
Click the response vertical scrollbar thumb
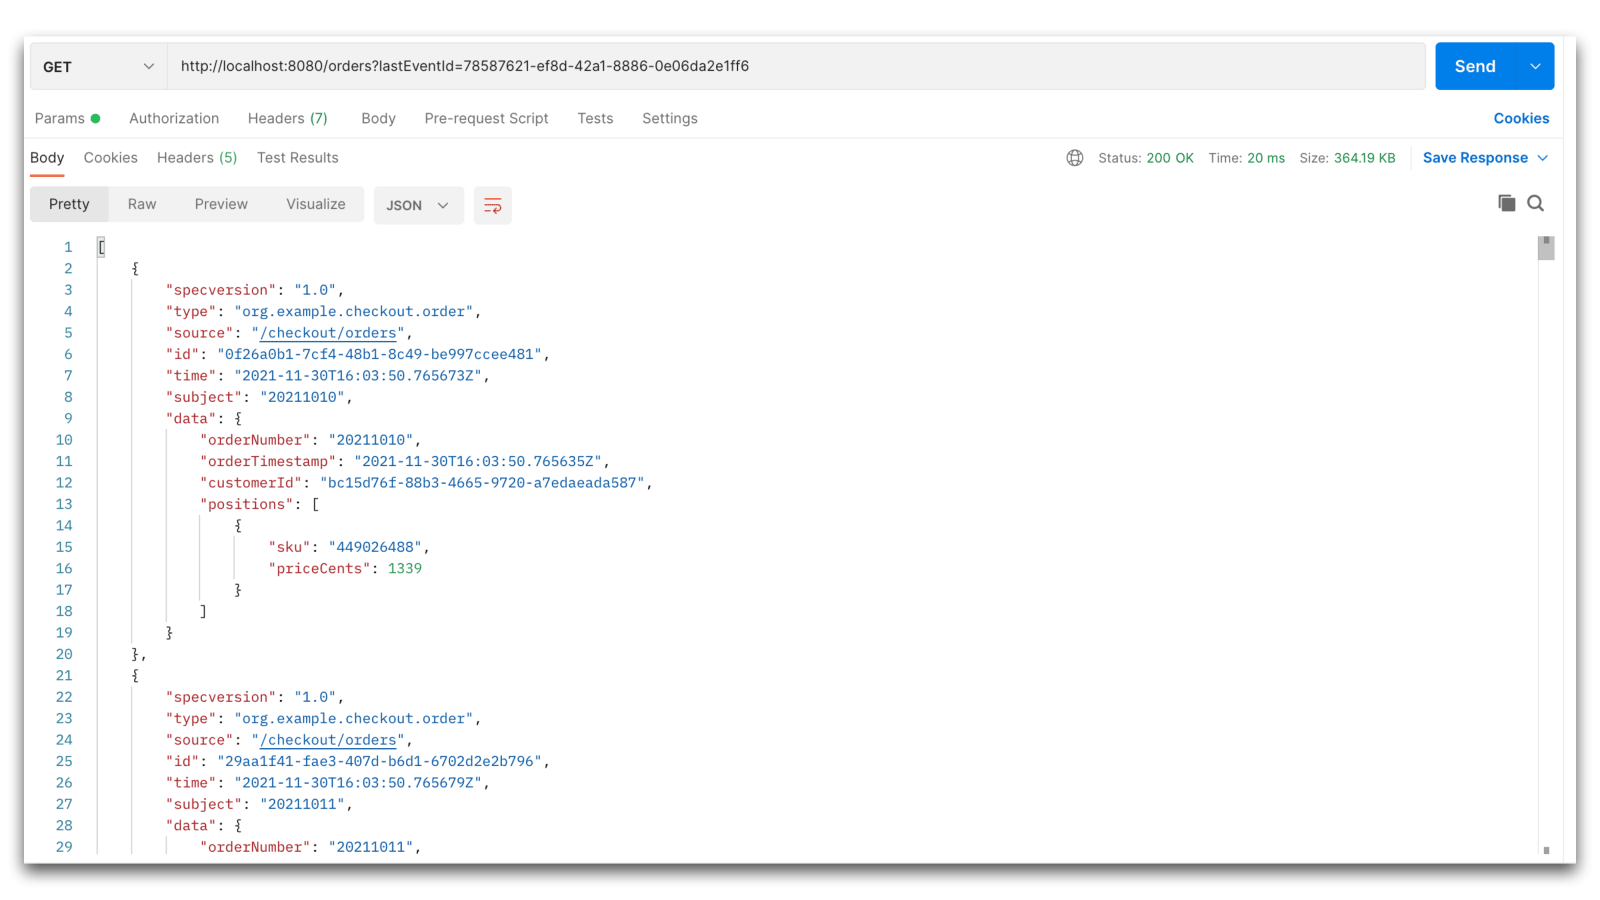pos(1546,247)
